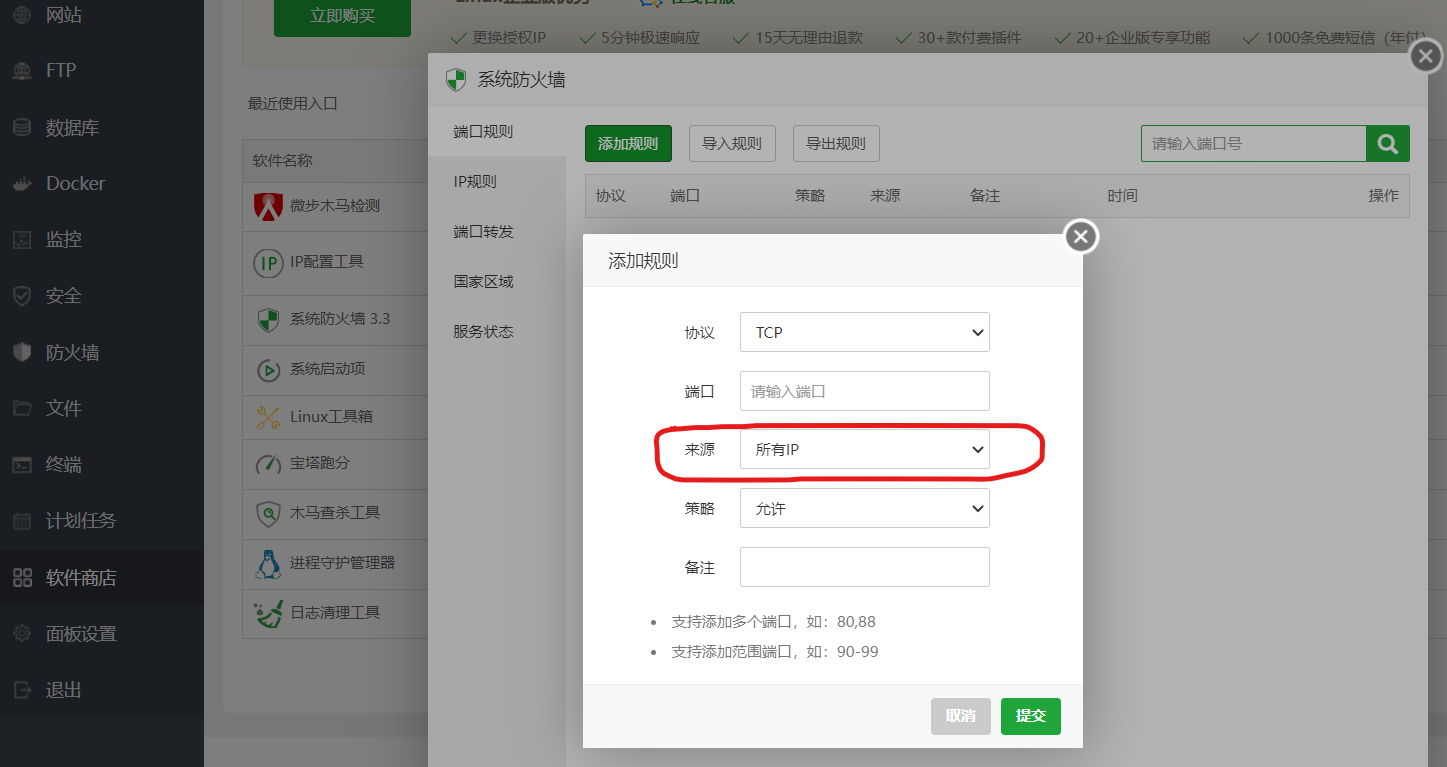Click the FTP sidebar icon
Viewport: 1447px width, 767px height.
[x=22, y=71]
